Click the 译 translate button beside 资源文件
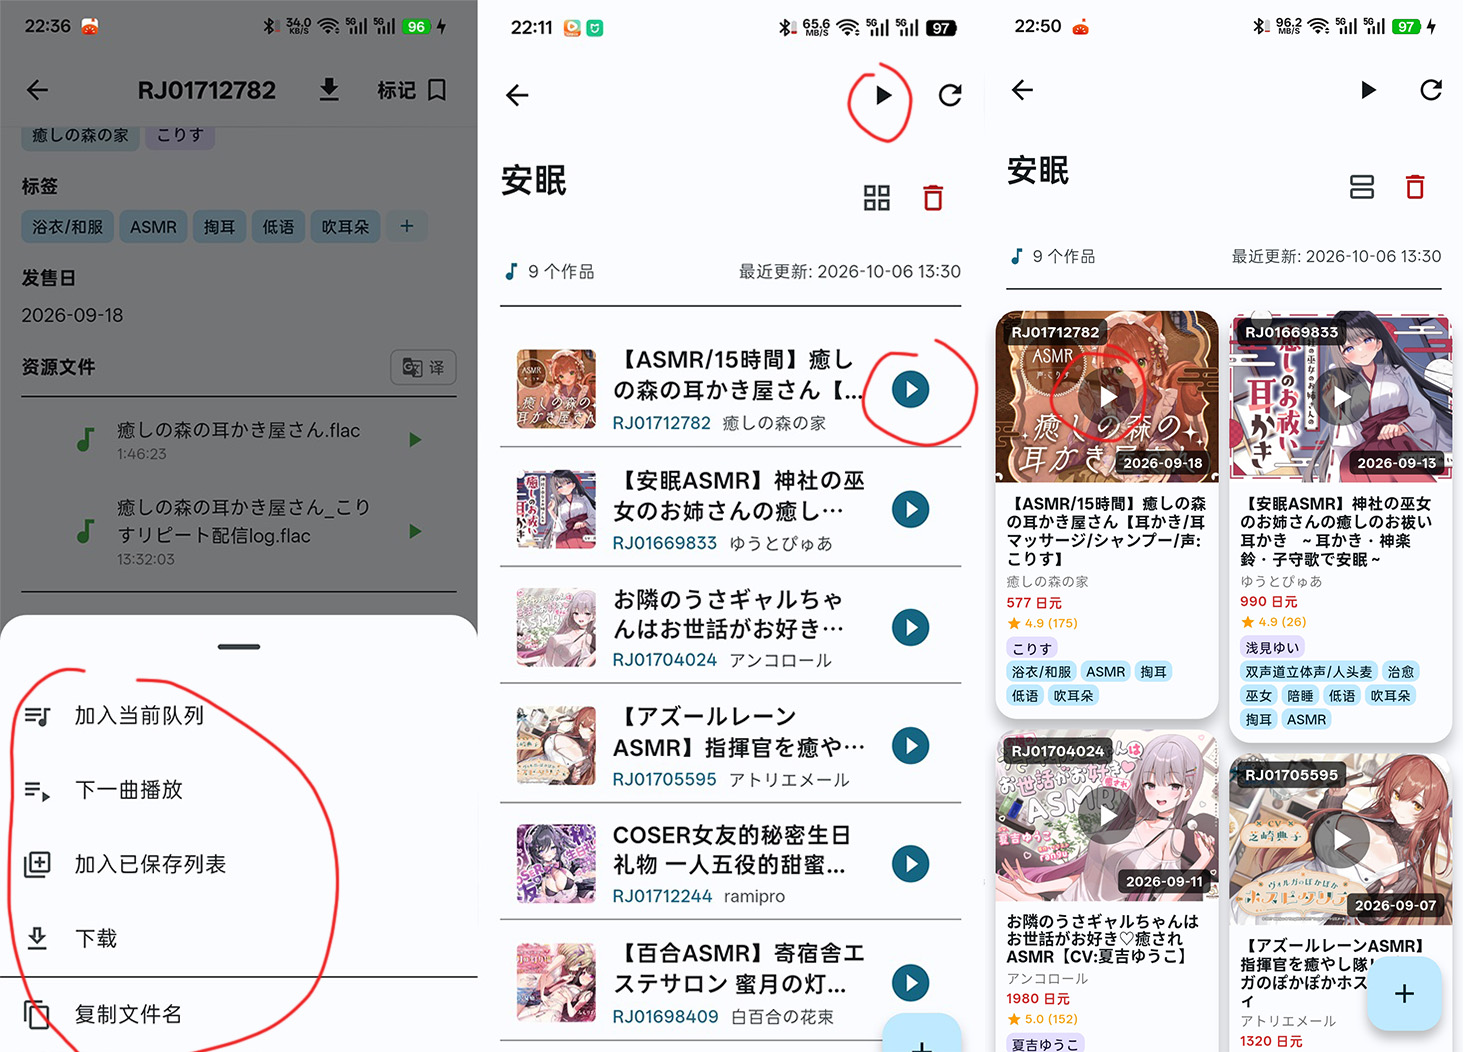The width and height of the screenshot is (1464, 1052). pyautogui.click(x=423, y=368)
